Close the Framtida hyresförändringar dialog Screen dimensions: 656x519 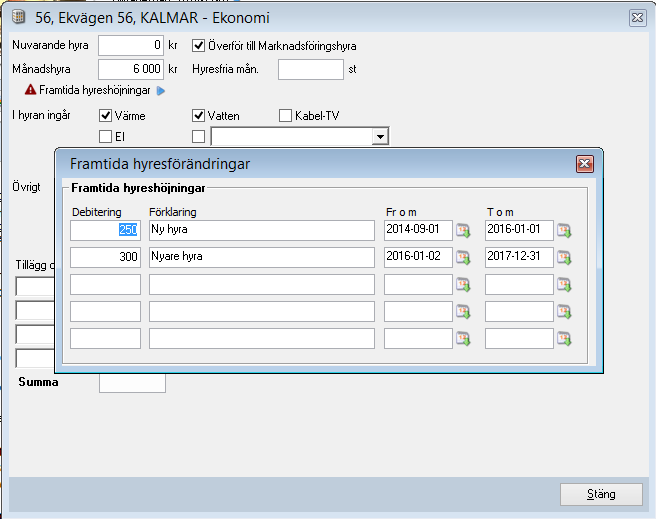[x=585, y=164]
